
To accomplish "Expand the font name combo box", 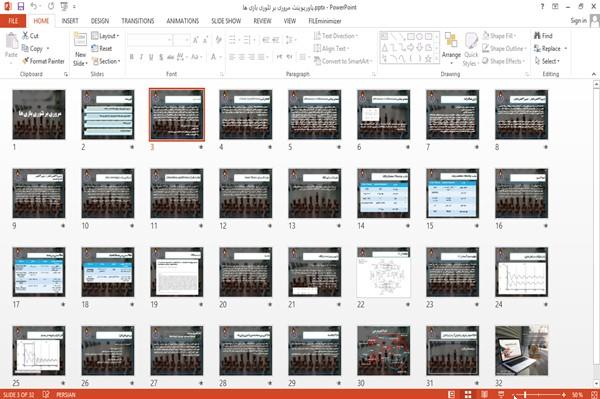I will click(x=169, y=40).
